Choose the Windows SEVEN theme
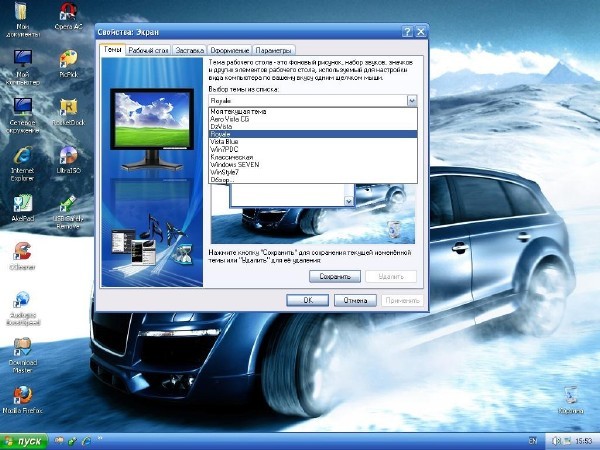Screen dimensions: 600x450 click(313, 165)
